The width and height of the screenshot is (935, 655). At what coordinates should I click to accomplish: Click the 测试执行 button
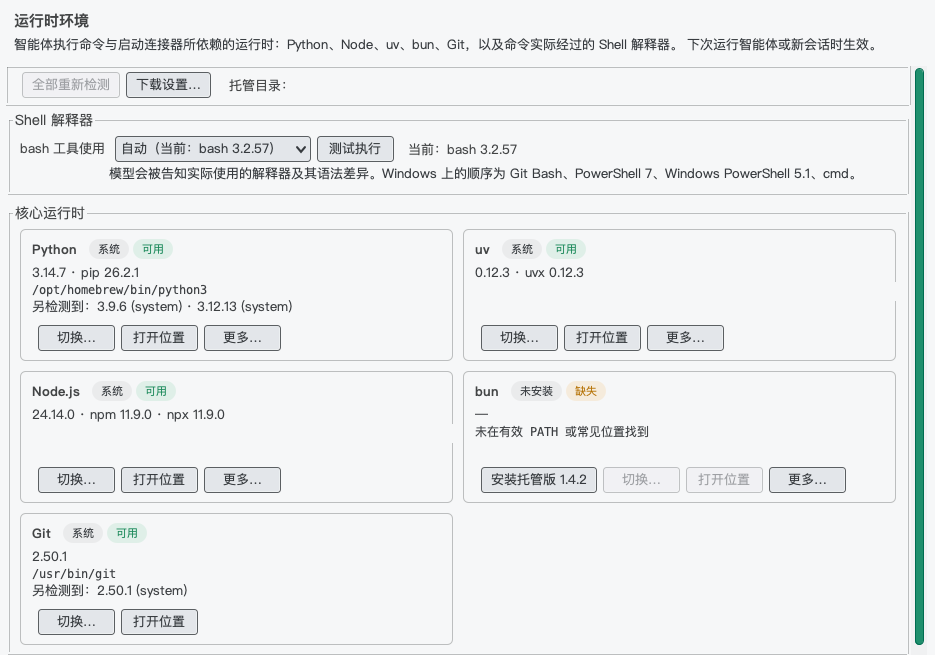click(355, 149)
